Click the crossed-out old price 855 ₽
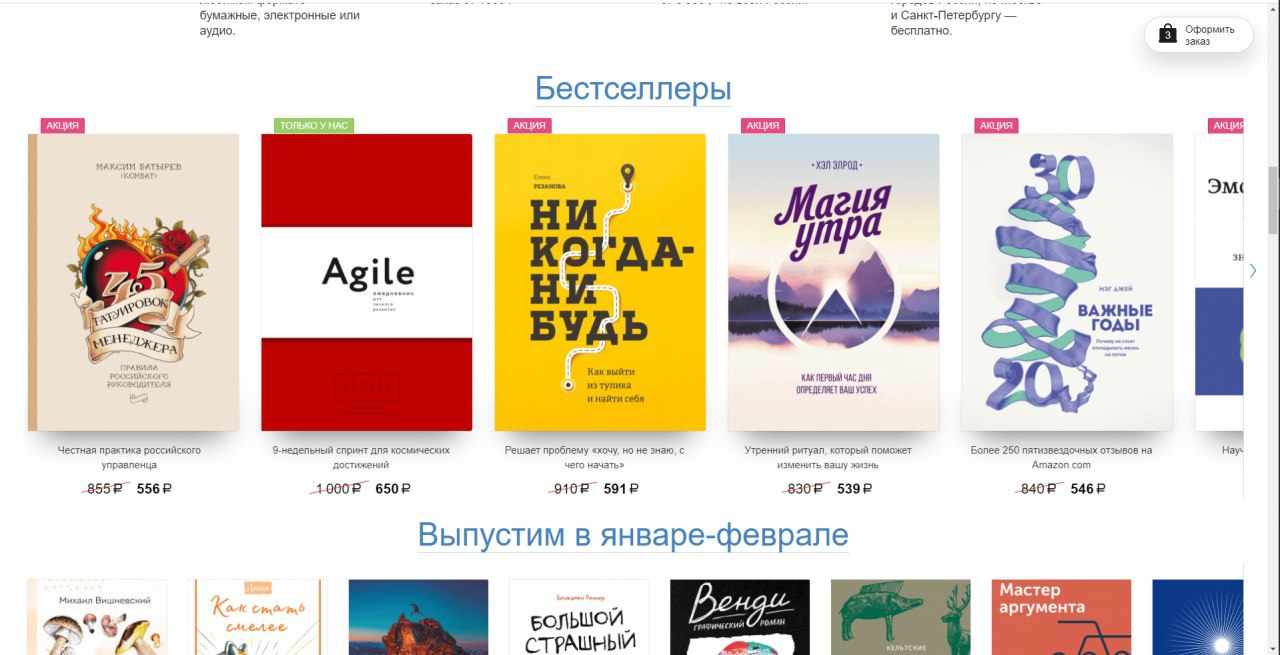The image size is (1280, 655). (104, 489)
